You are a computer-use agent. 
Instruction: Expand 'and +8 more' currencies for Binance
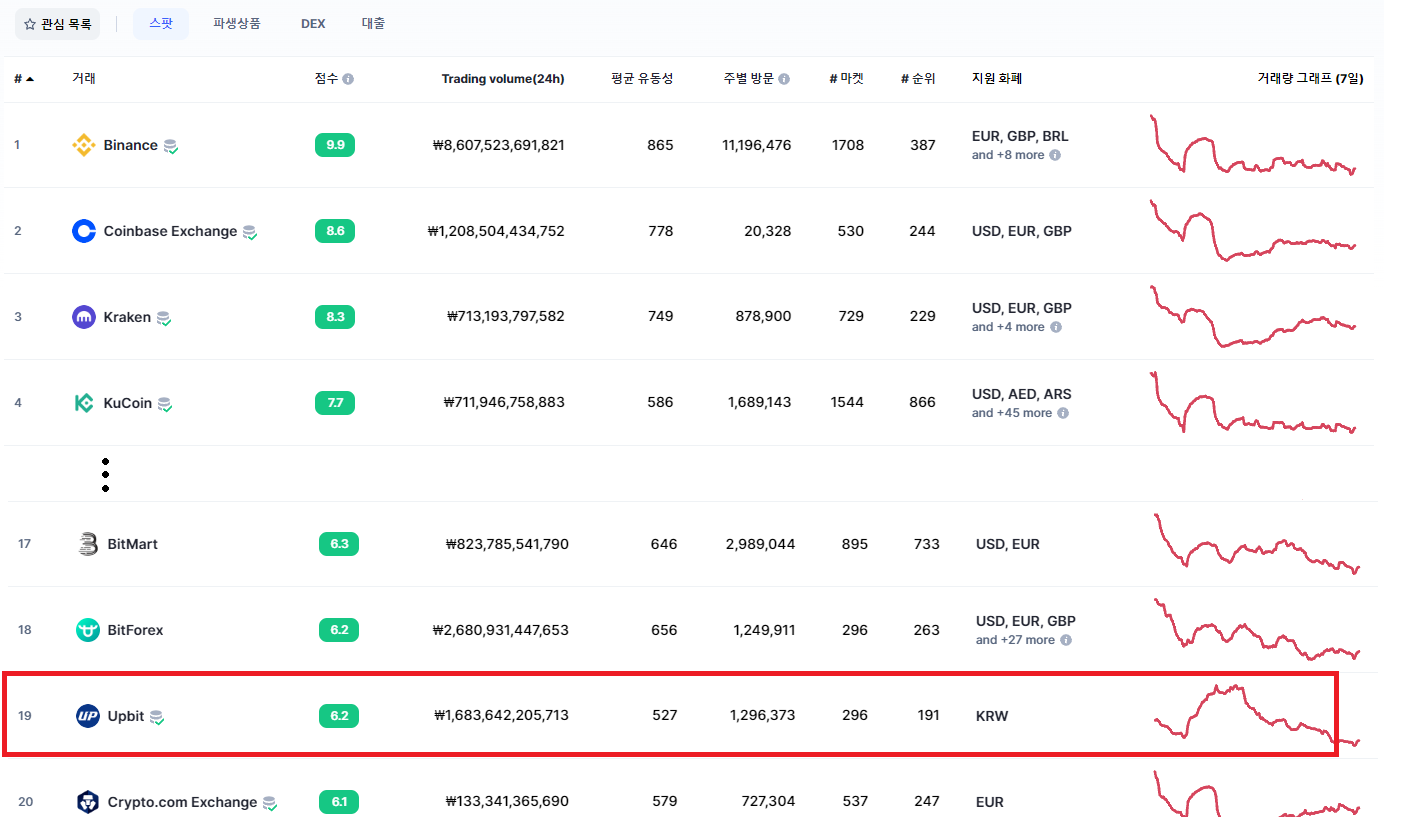pyautogui.click(x=1008, y=156)
